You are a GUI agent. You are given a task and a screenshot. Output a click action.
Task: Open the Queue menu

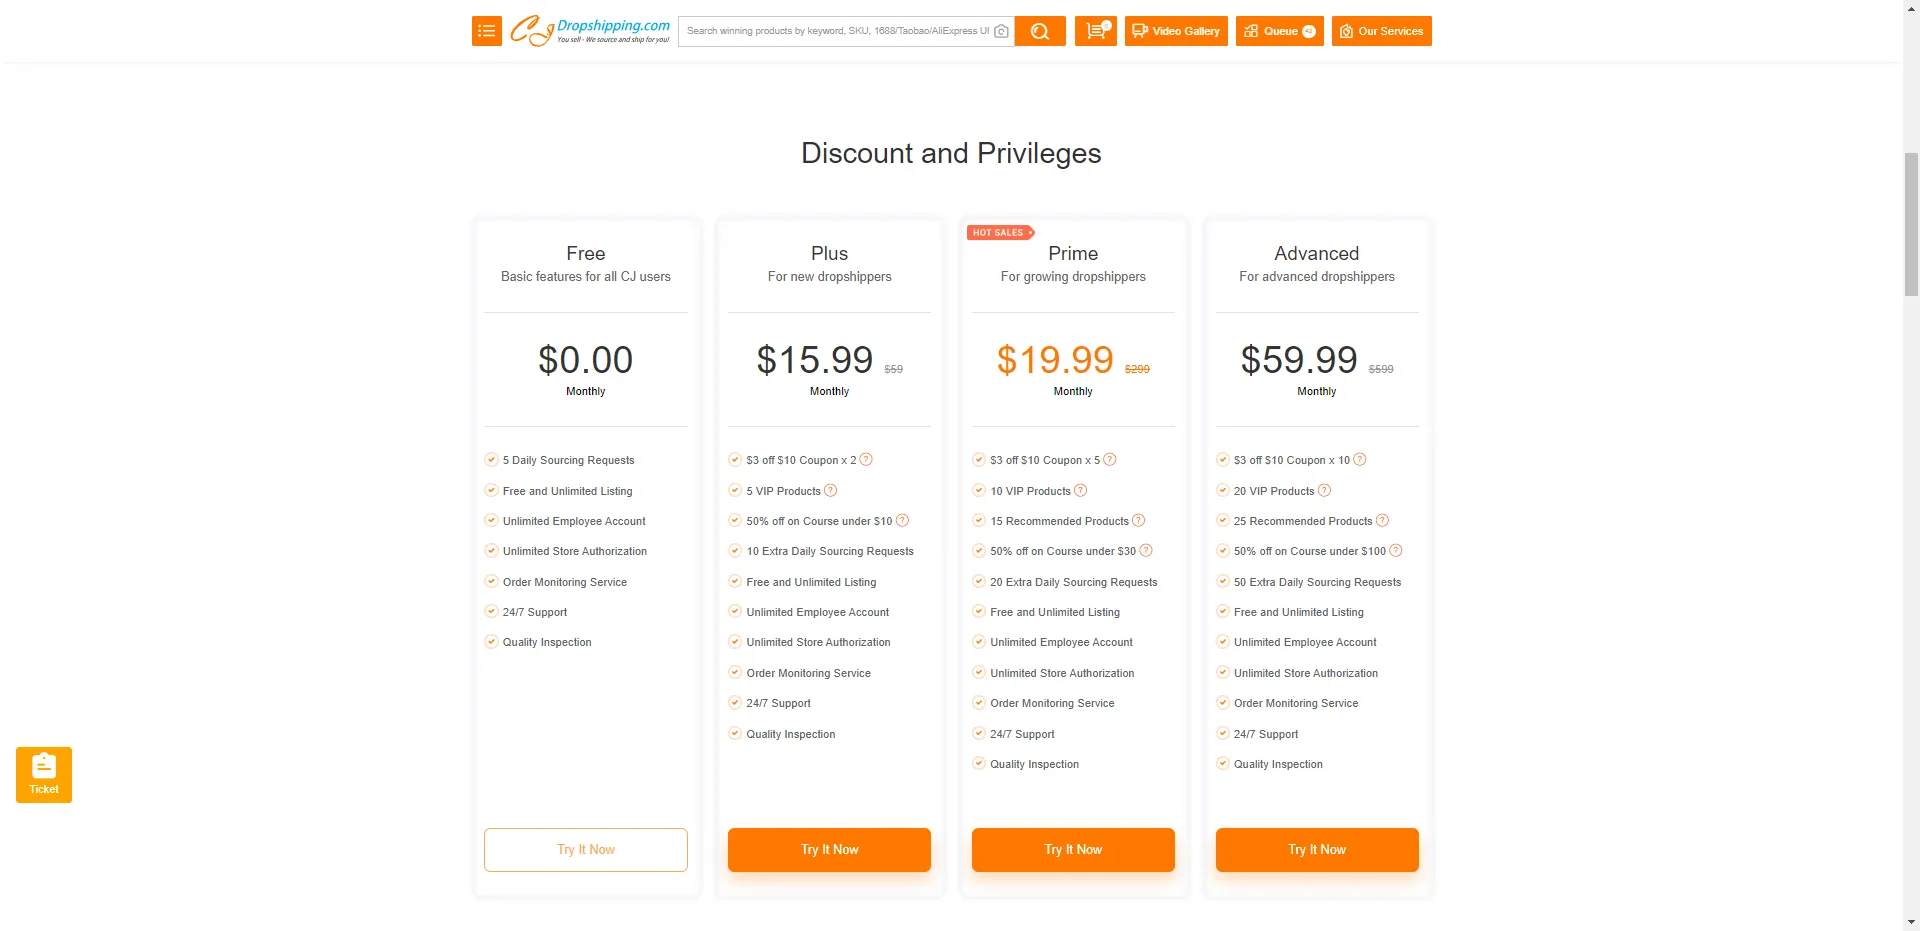1279,31
